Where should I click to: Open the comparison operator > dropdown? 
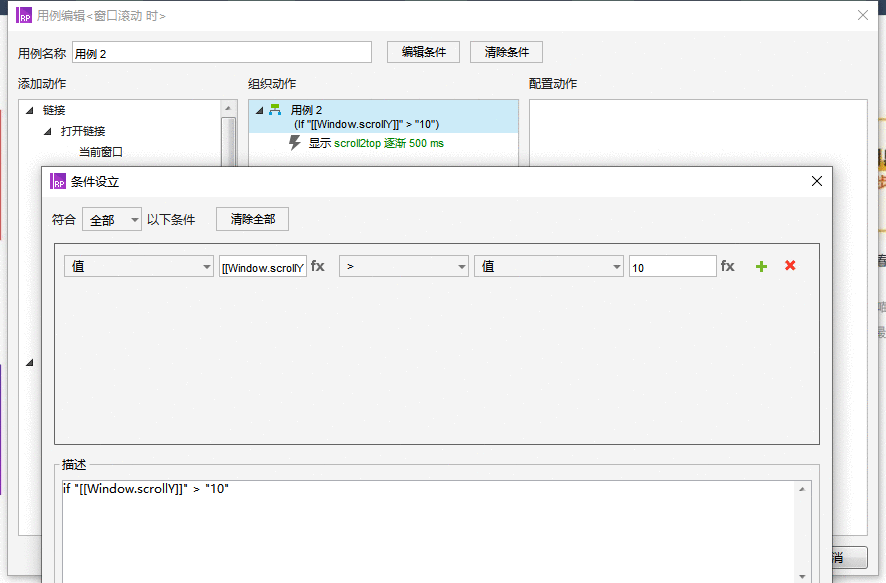click(x=403, y=266)
